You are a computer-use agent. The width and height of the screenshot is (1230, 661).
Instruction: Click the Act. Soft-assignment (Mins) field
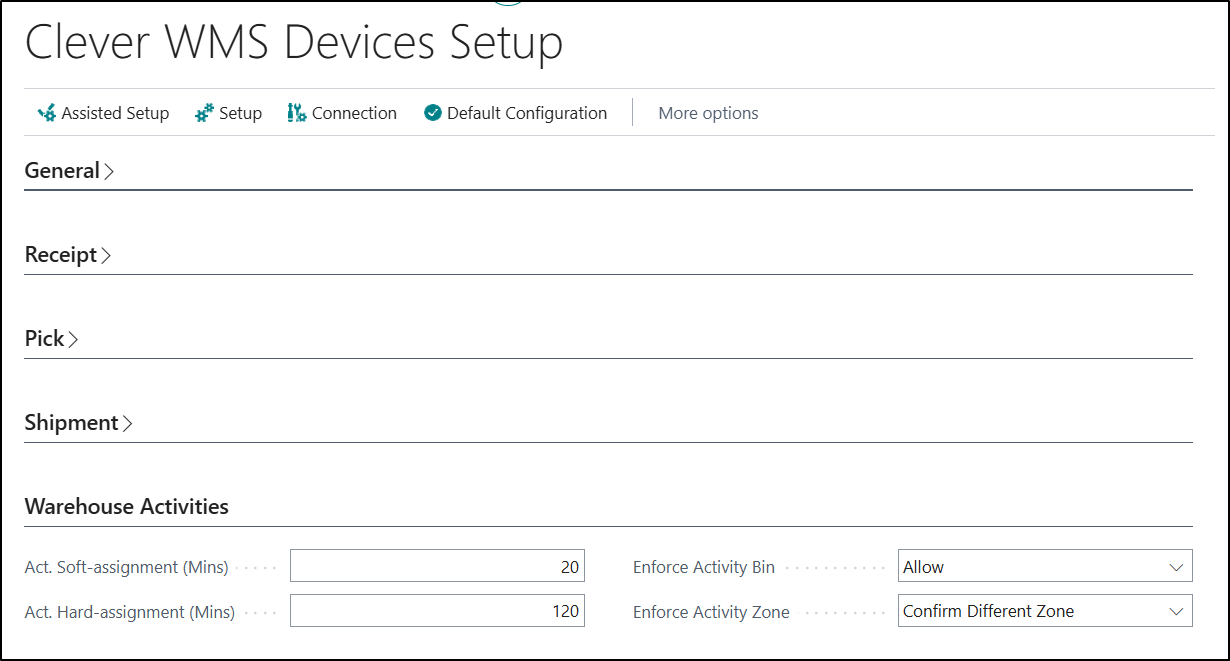(x=437, y=567)
